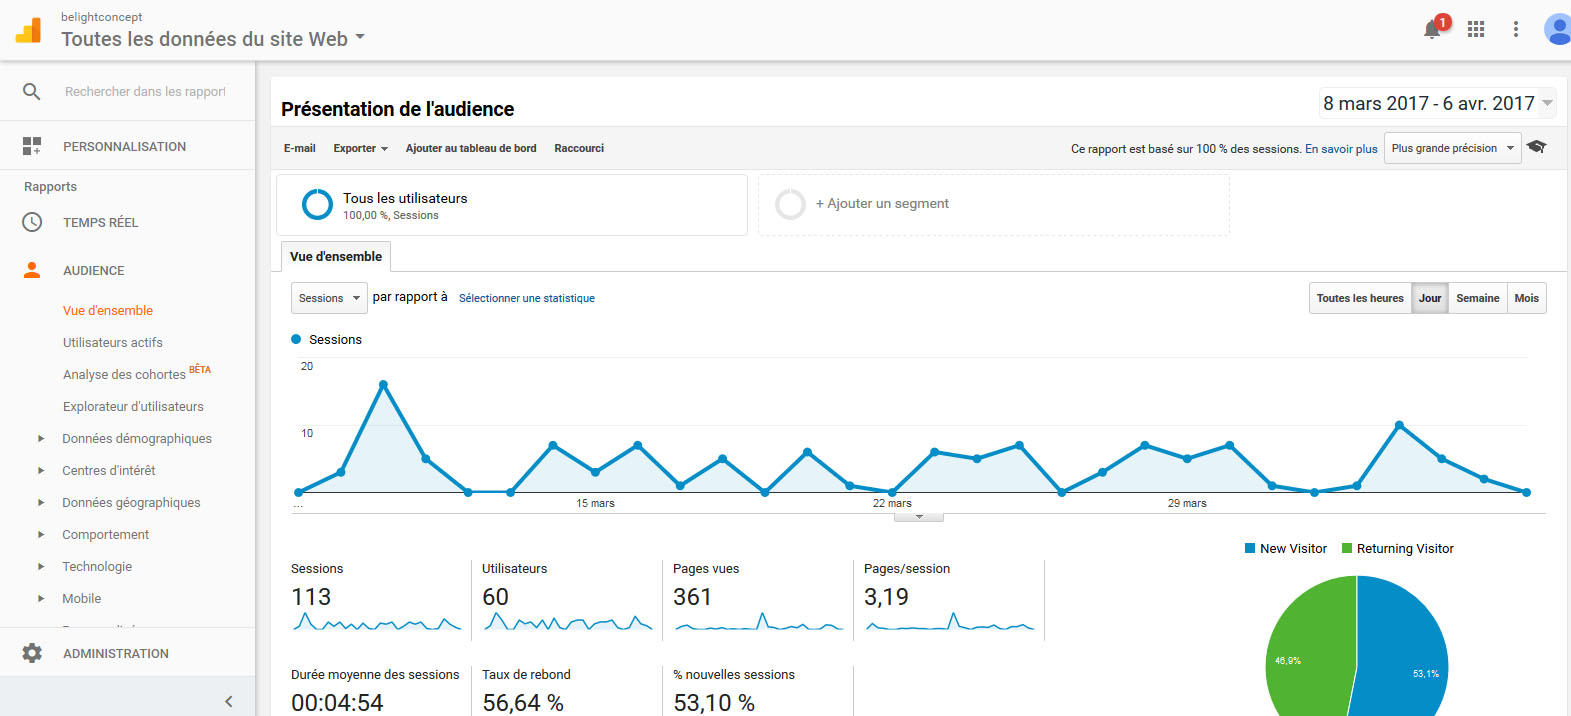Open Temps réel reports
The image size is (1571, 716).
tap(100, 222)
